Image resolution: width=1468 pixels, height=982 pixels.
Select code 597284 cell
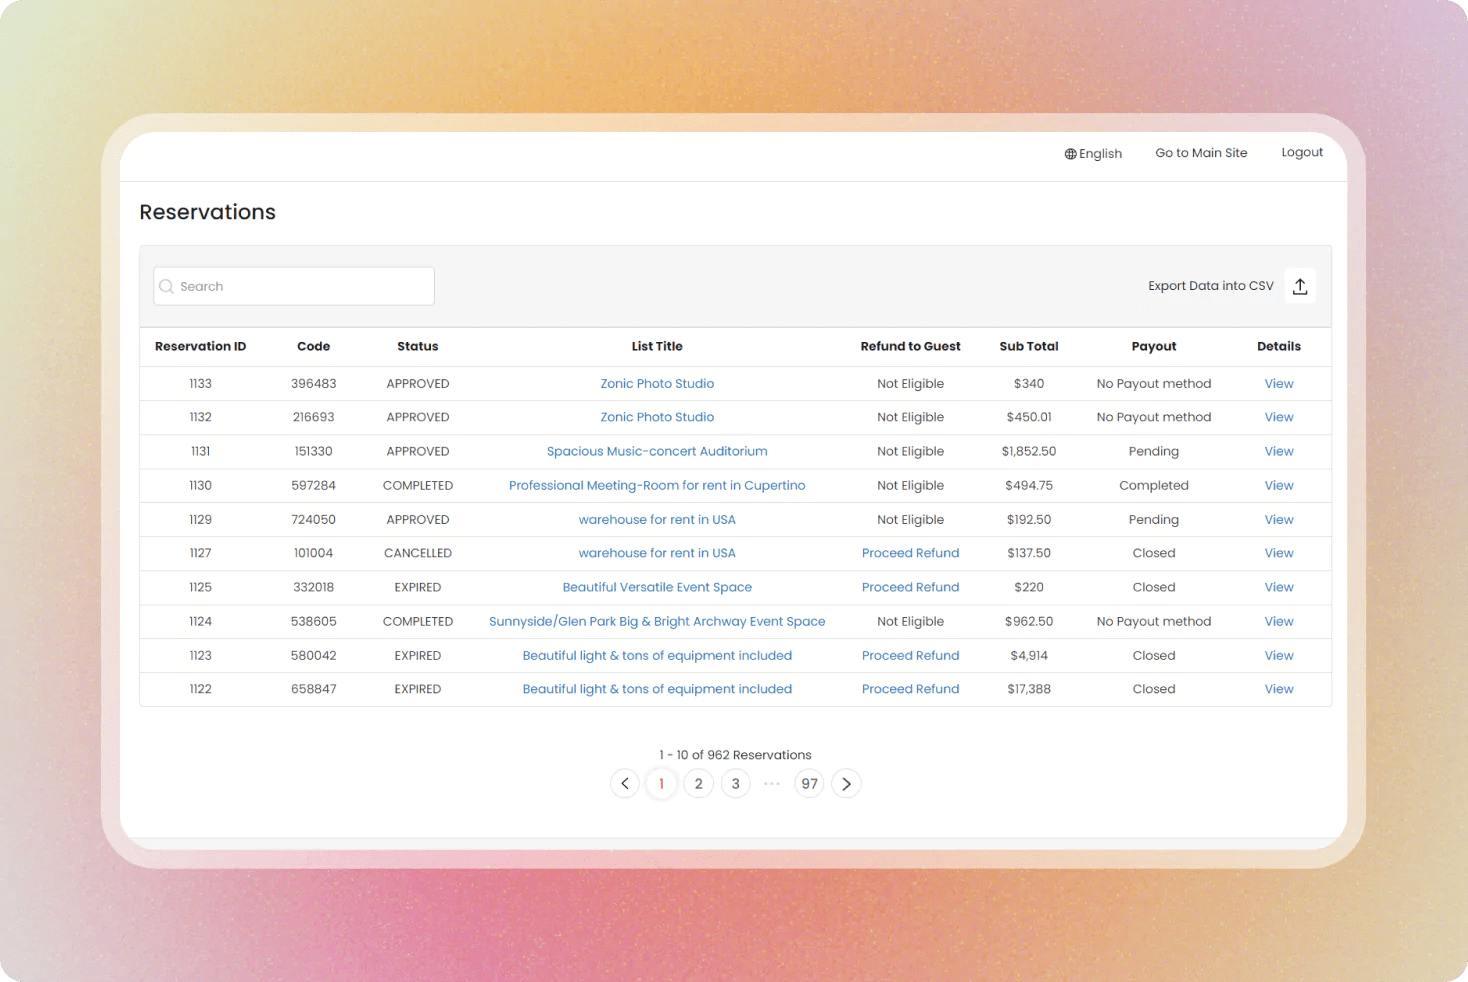(x=313, y=486)
